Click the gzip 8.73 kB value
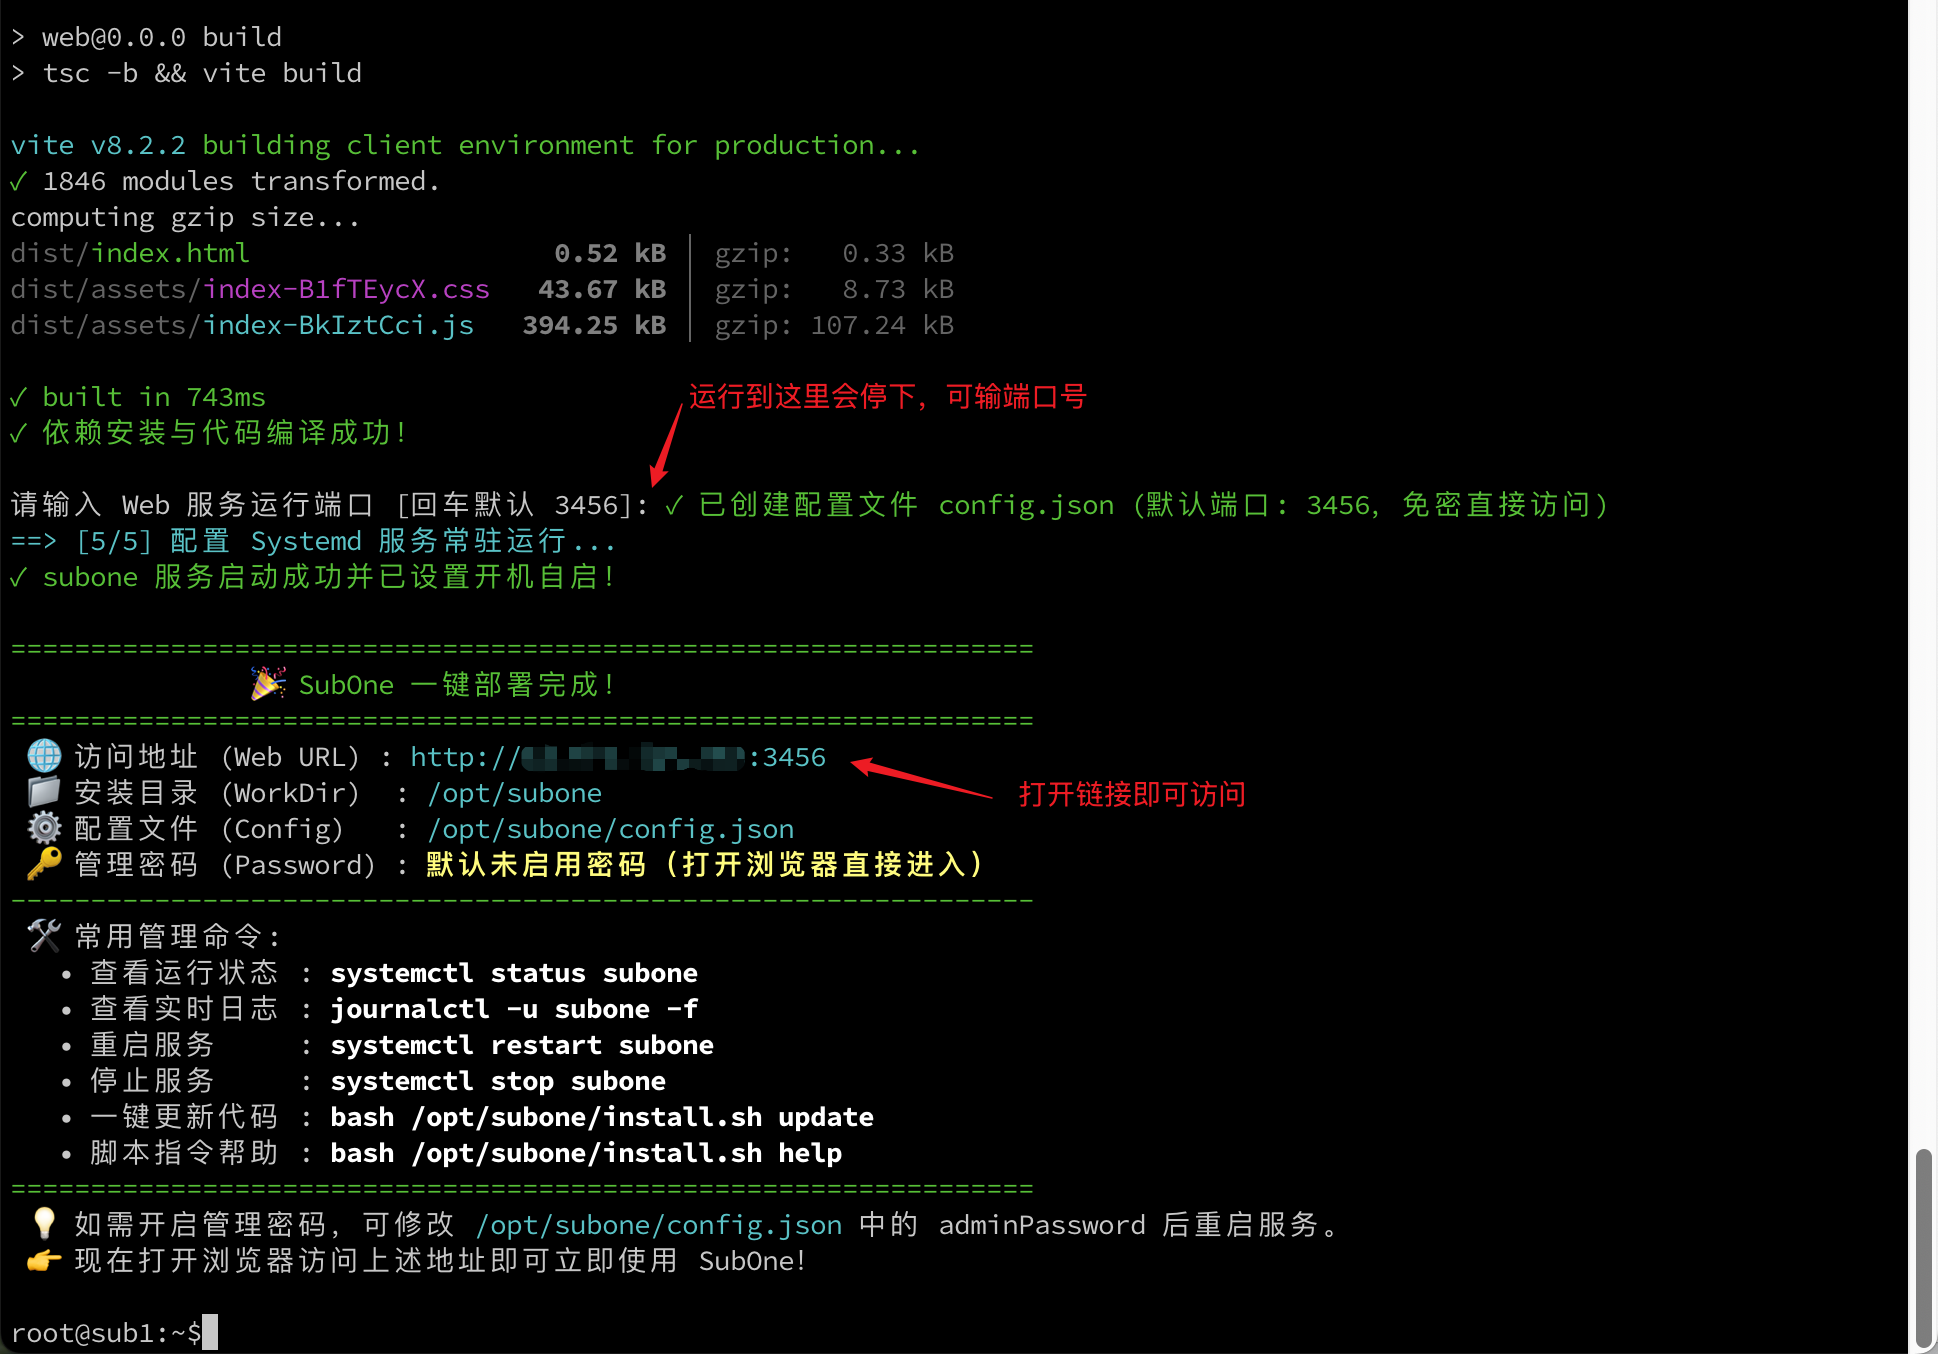The height and width of the screenshot is (1354, 1938). [898, 289]
